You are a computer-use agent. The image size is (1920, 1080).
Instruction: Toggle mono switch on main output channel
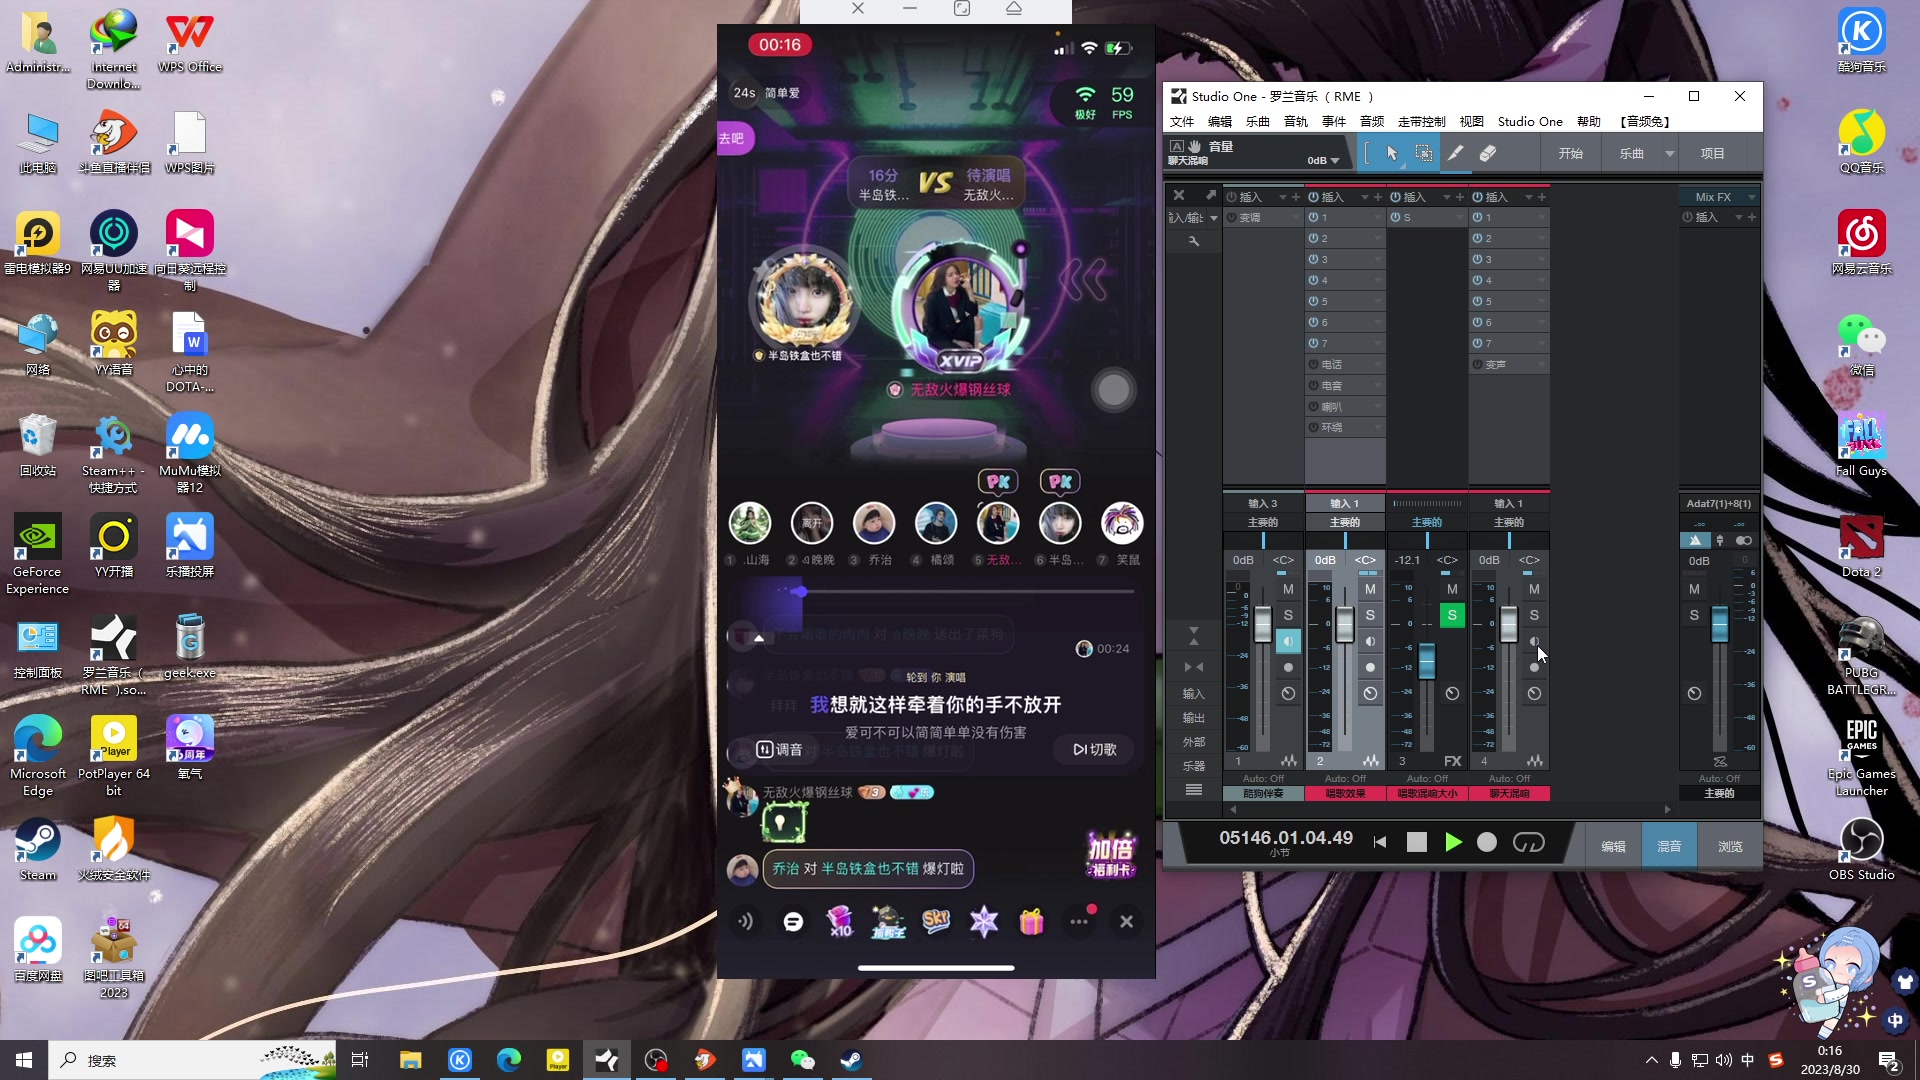tap(1743, 540)
